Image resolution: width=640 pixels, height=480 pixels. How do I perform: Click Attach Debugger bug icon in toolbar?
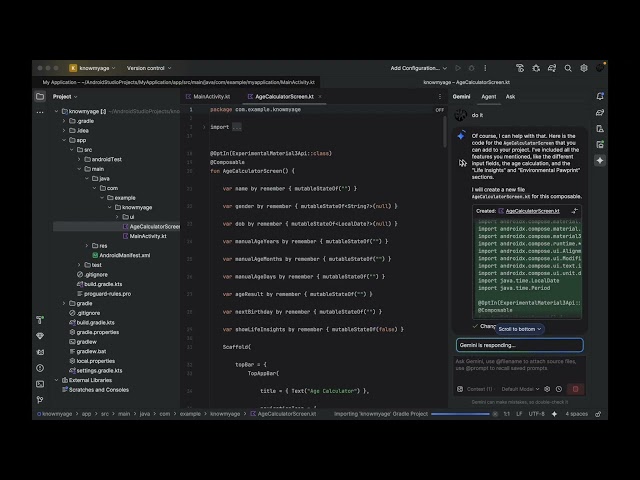click(x=536, y=68)
